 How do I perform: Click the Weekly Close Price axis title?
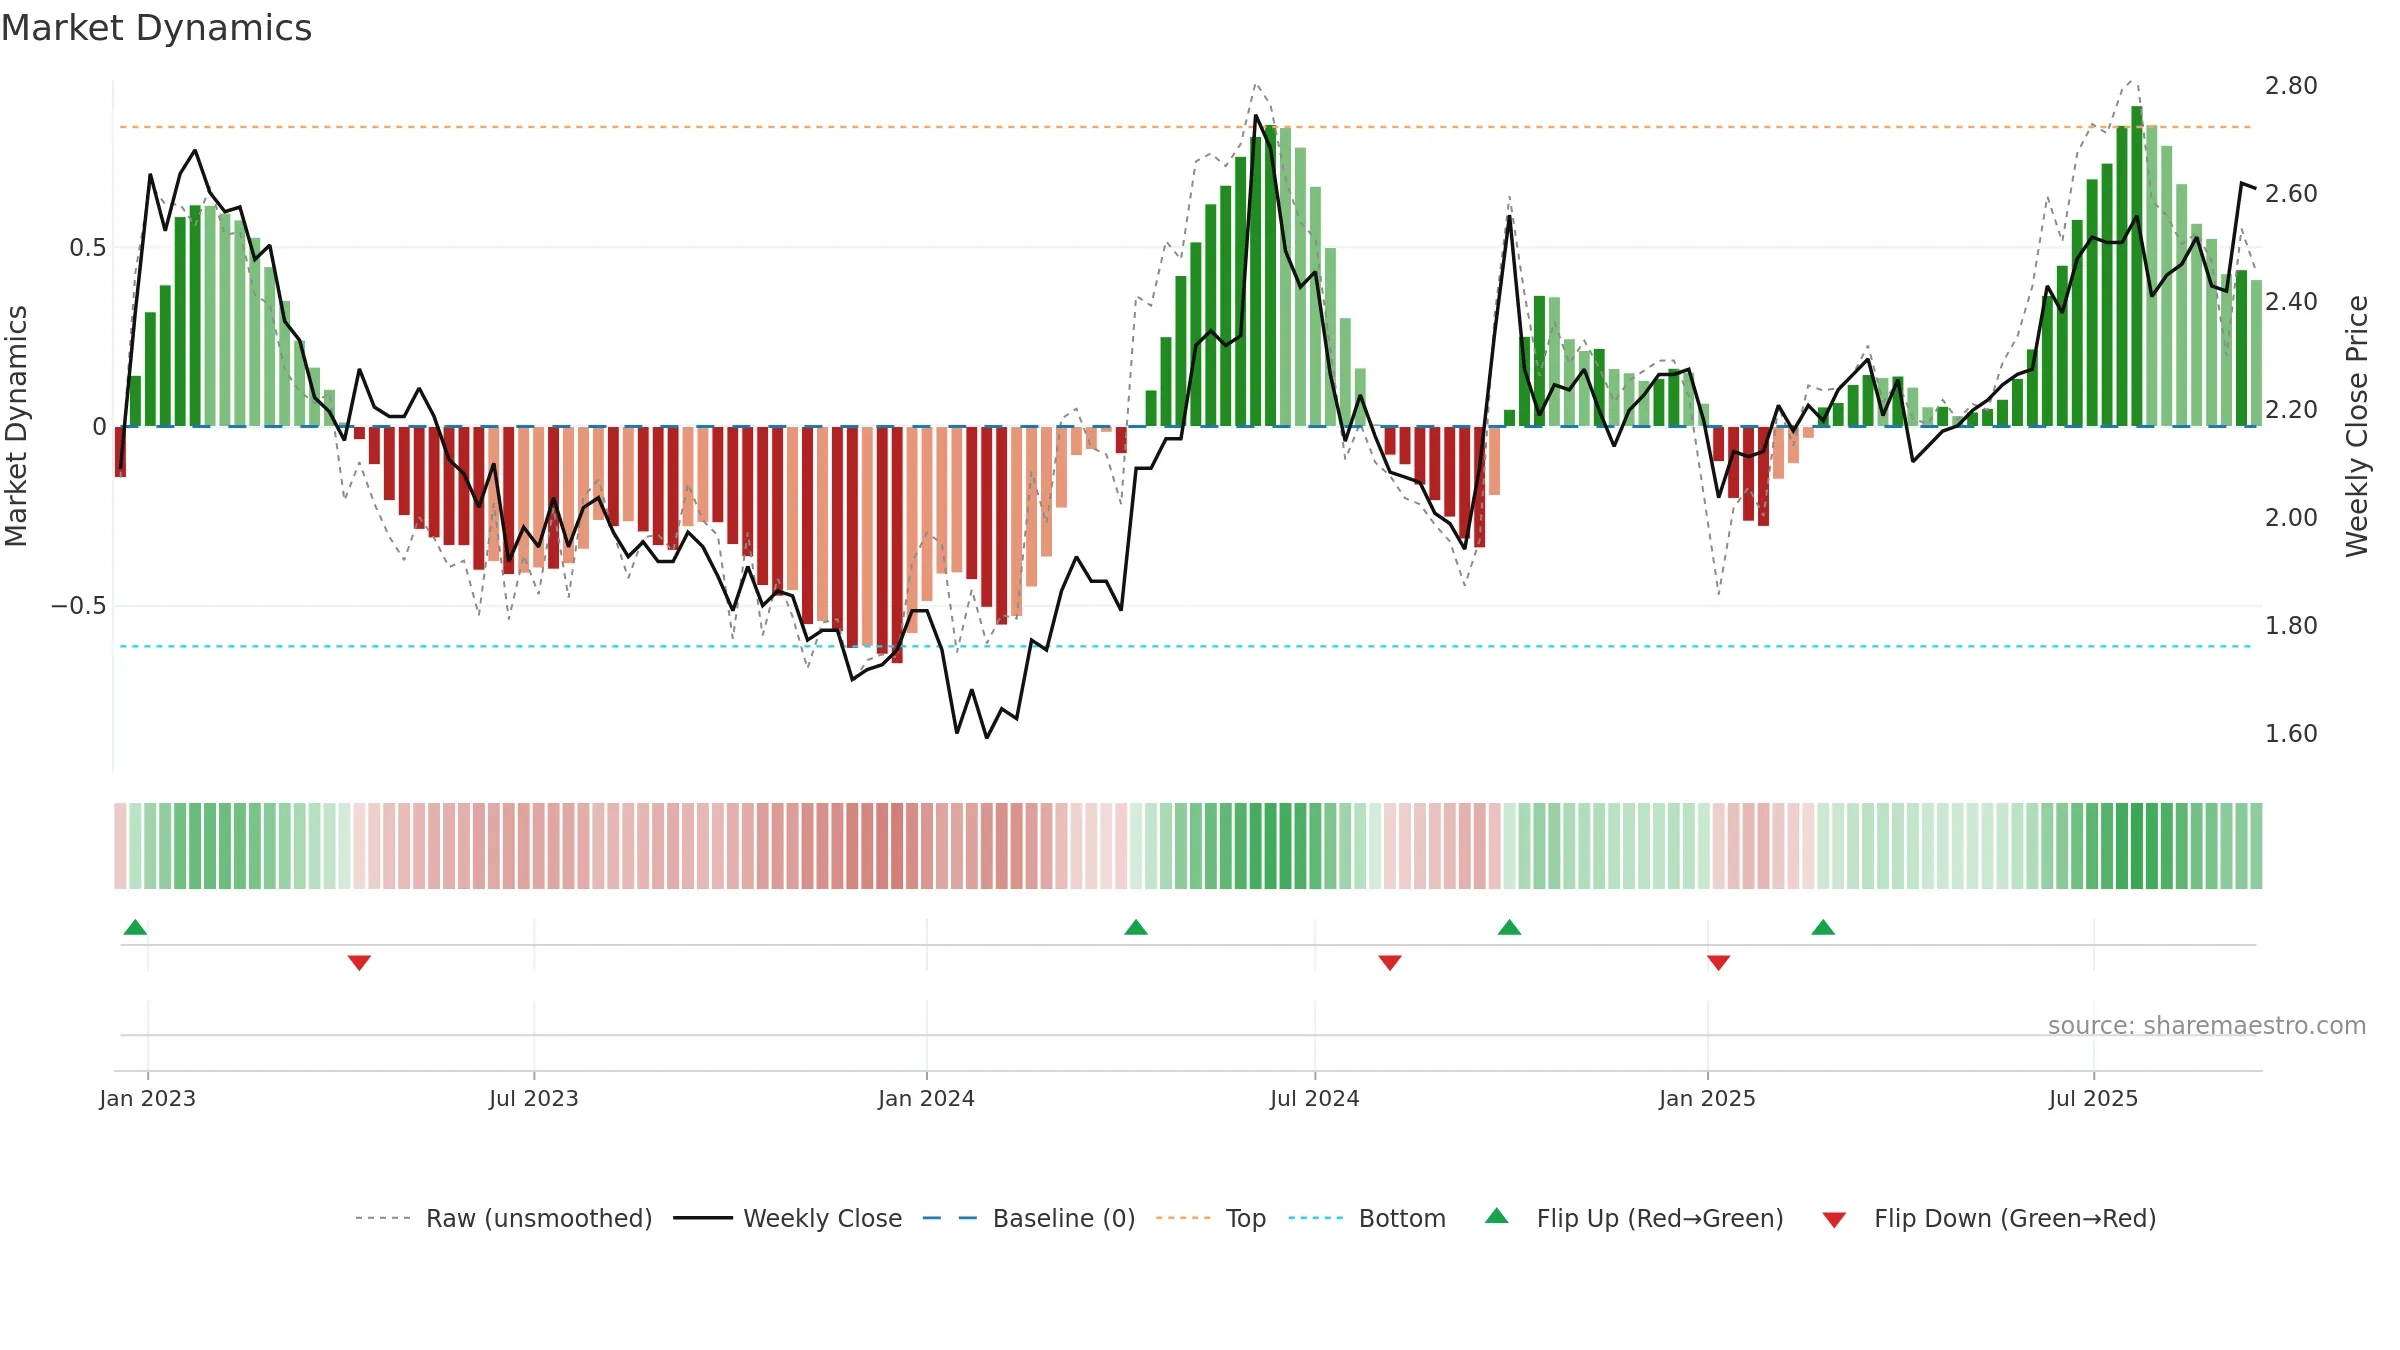pyautogui.click(x=2357, y=426)
